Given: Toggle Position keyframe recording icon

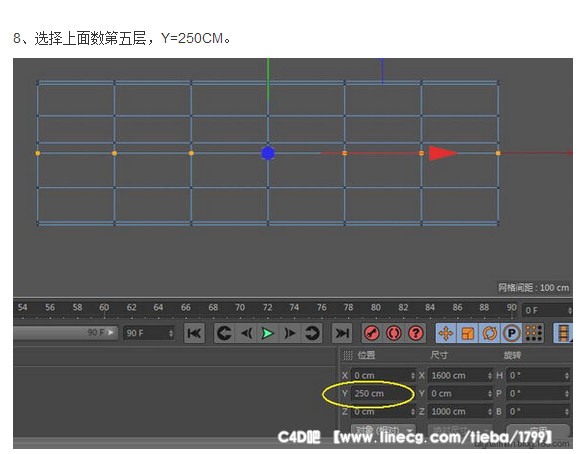Looking at the screenshot, I should click(x=446, y=333).
